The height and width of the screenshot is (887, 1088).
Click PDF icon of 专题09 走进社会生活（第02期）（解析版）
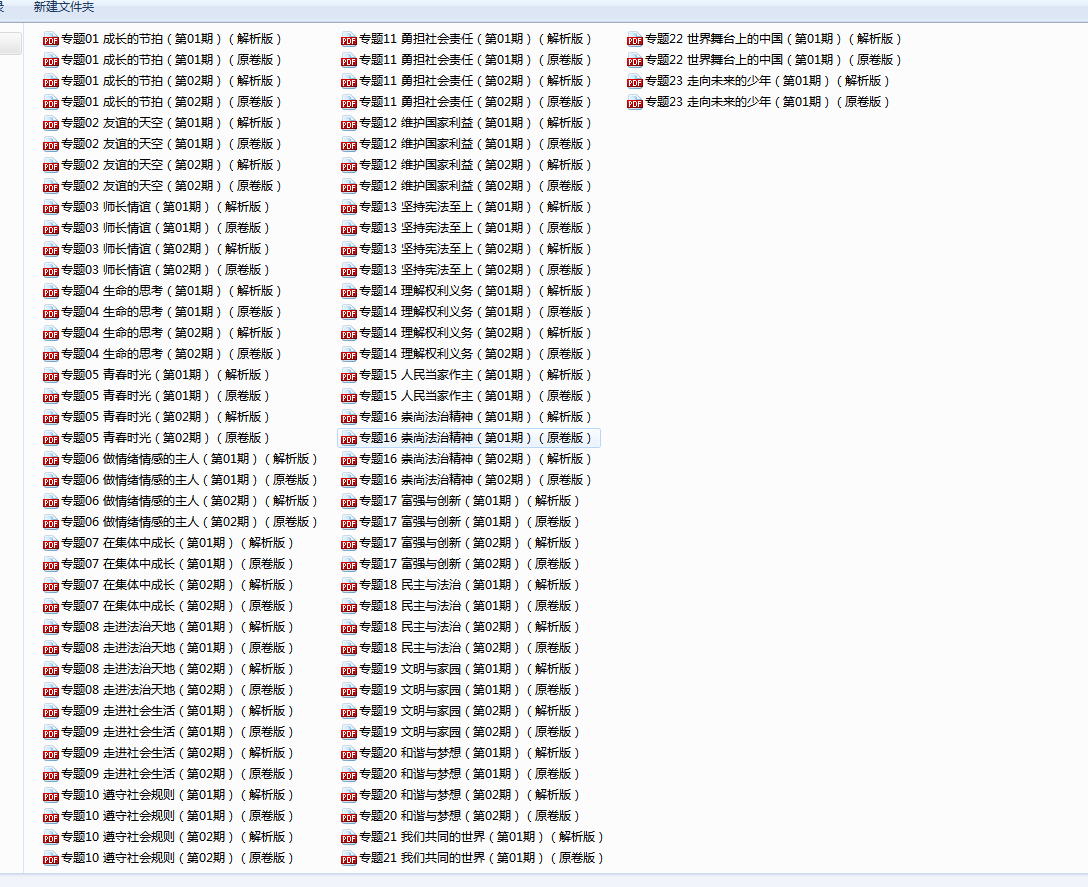click(51, 754)
